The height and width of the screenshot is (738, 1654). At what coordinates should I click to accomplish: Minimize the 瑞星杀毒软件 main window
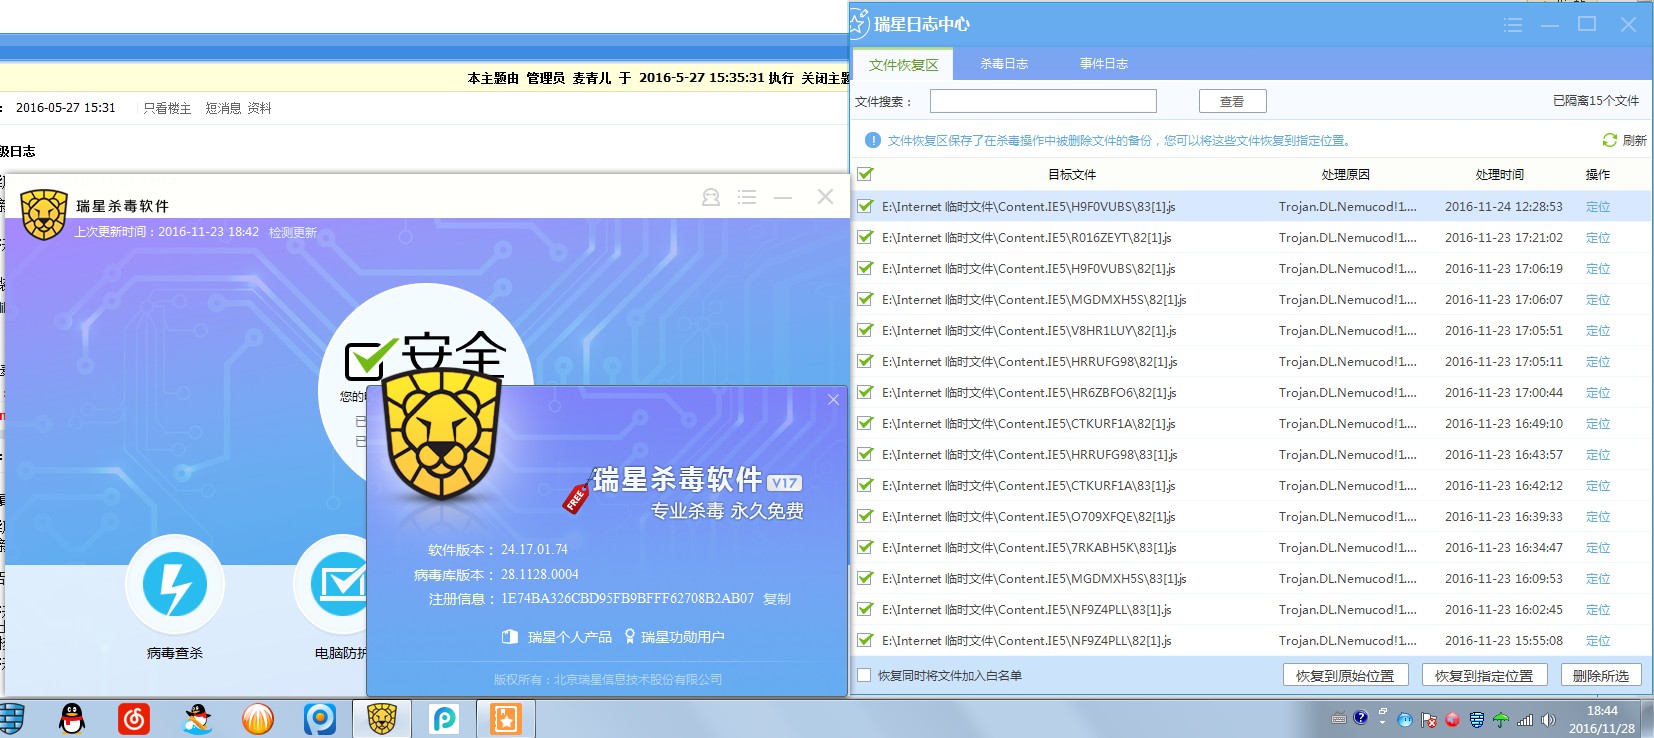783,197
